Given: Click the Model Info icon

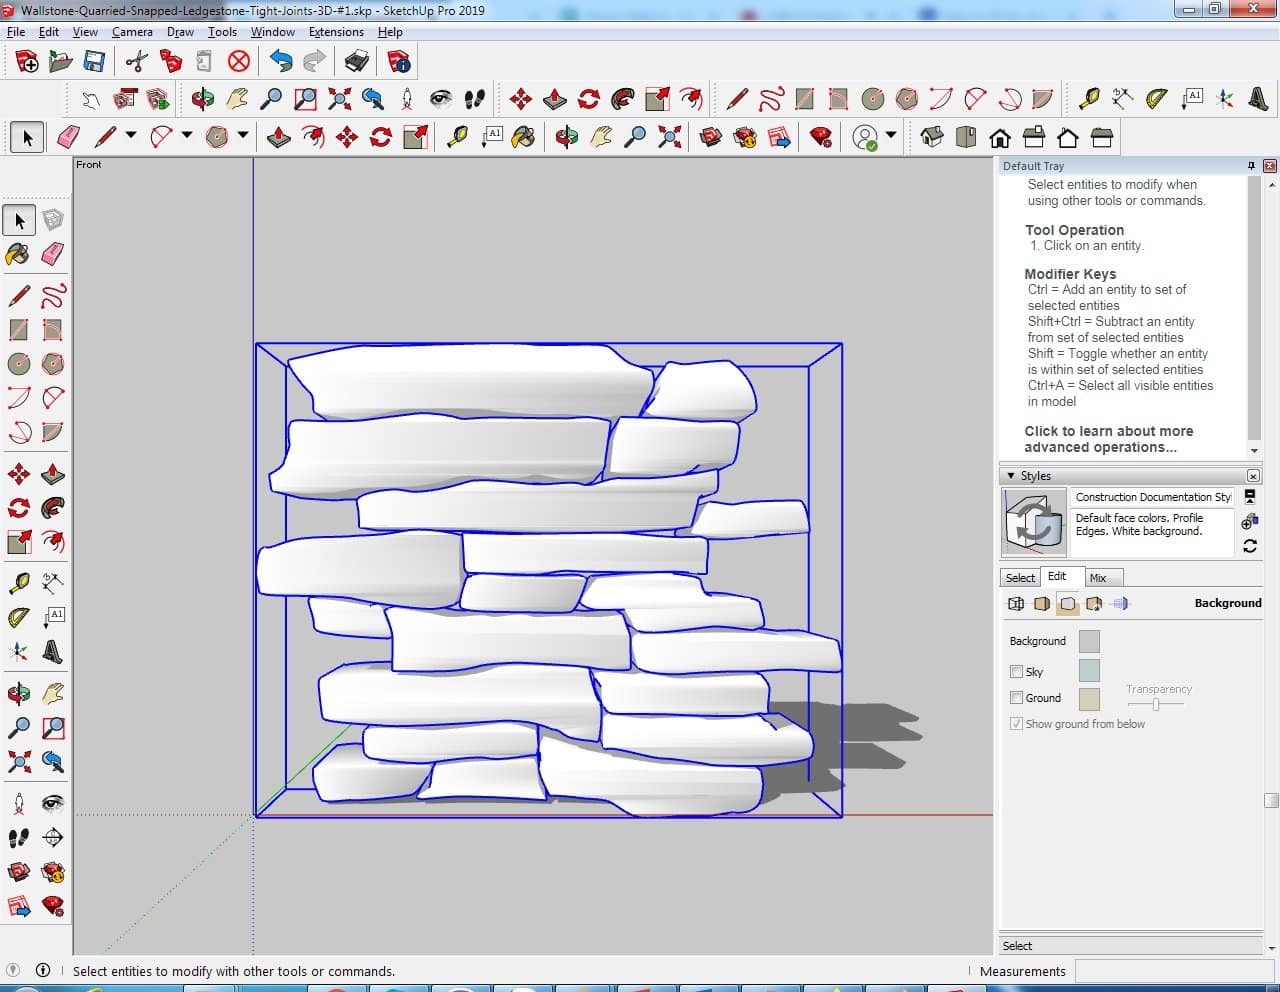Looking at the screenshot, I should click(x=399, y=62).
